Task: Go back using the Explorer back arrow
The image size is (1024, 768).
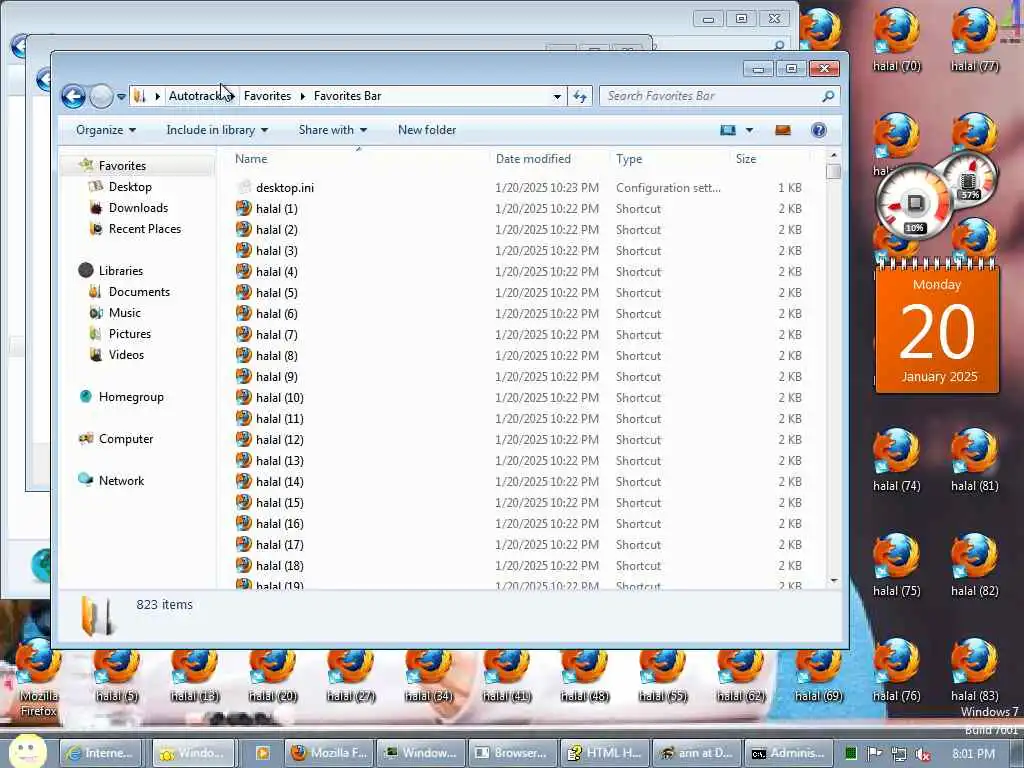Action: click(x=73, y=97)
